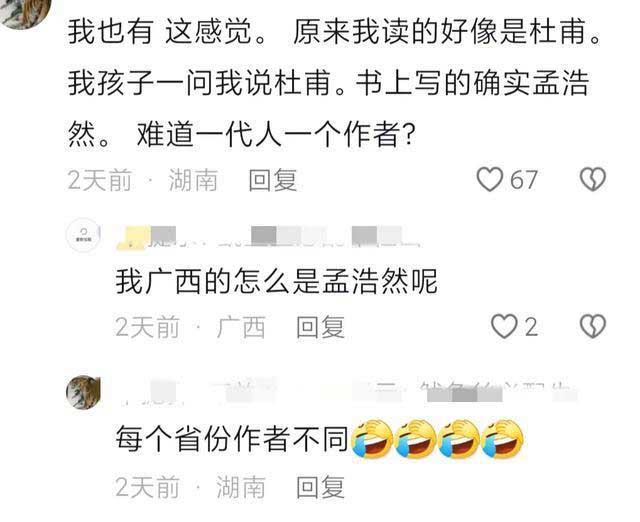Image resolution: width=640 pixels, height=522 pixels.
Task: Open the white circular avatar of Guangxi commenter
Action: coord(83,235)
